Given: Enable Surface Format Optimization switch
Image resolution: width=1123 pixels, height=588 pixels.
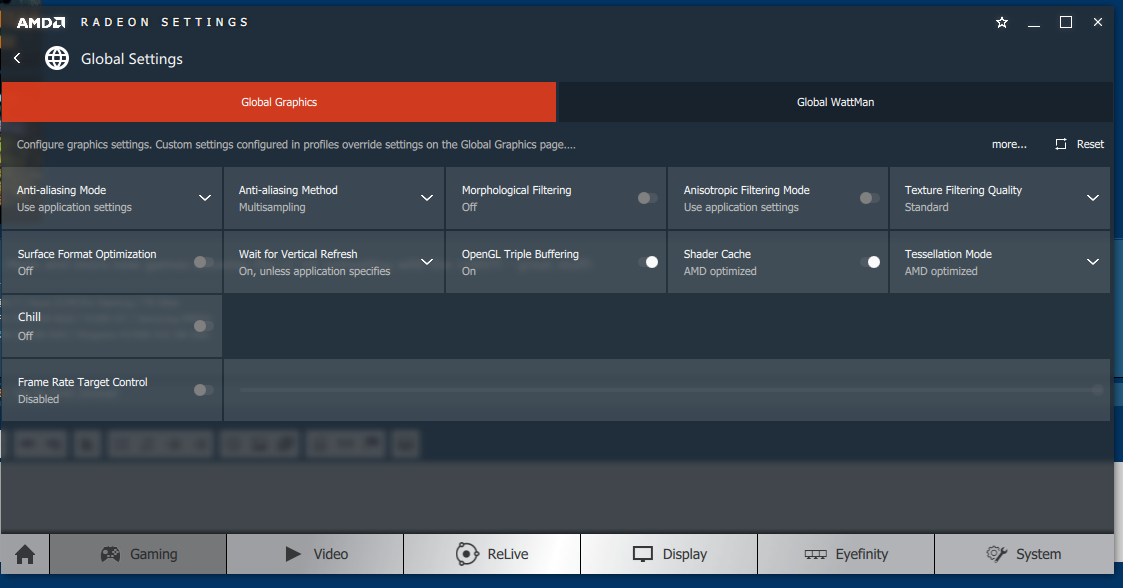Looking at the screenshot, I should 203,262.
